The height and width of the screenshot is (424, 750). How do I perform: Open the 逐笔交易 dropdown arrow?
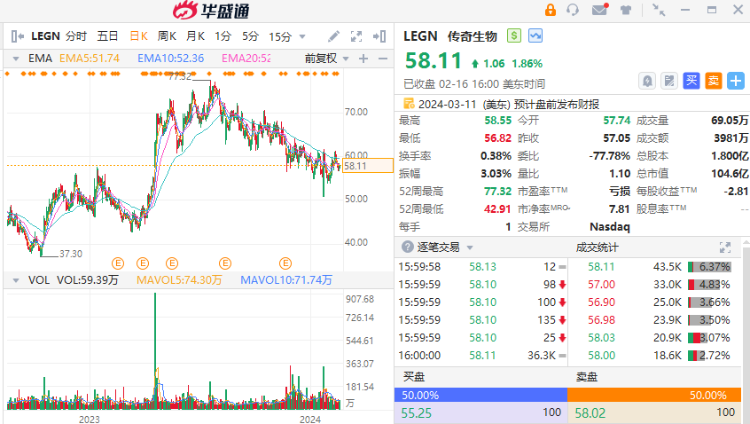(x=470, y=247)
